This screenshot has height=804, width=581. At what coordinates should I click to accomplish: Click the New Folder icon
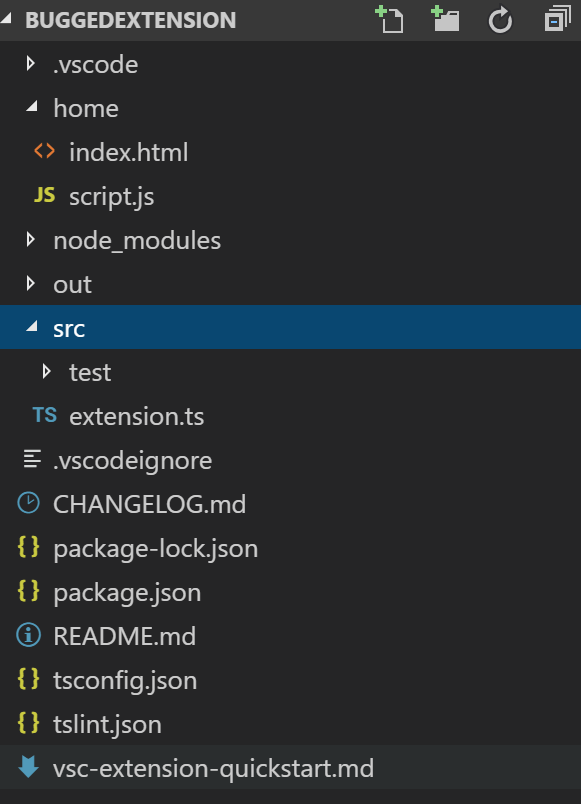coord(445,19)
